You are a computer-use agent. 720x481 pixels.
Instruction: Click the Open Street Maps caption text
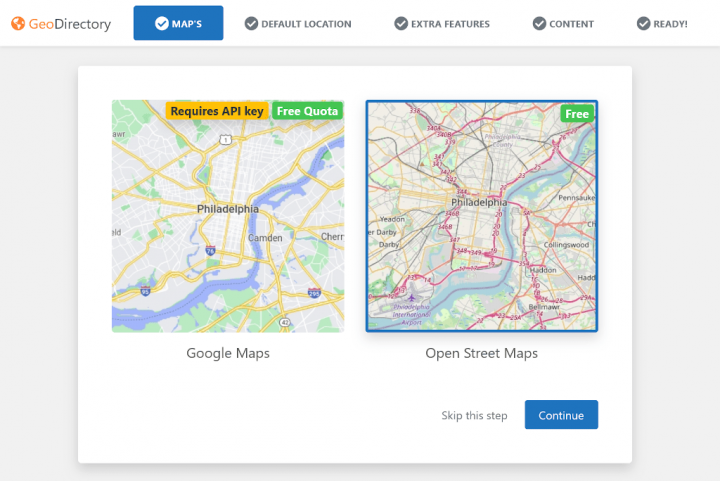481,353
